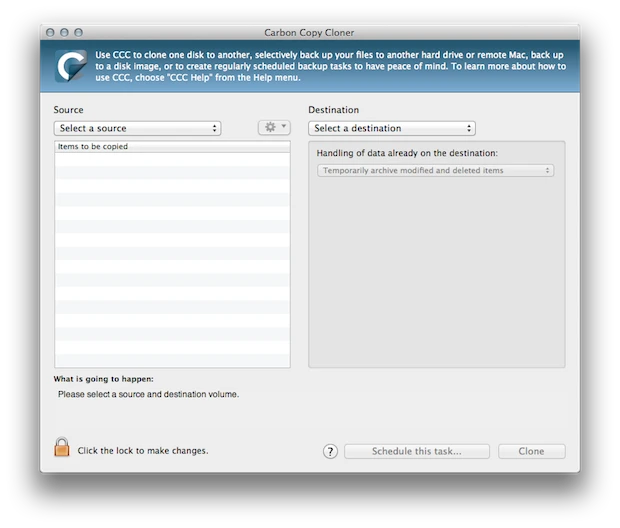The width and height of the screenshot is (620, 528).
Task: Open the Select a destination dropdown
Action: (391, 128)
